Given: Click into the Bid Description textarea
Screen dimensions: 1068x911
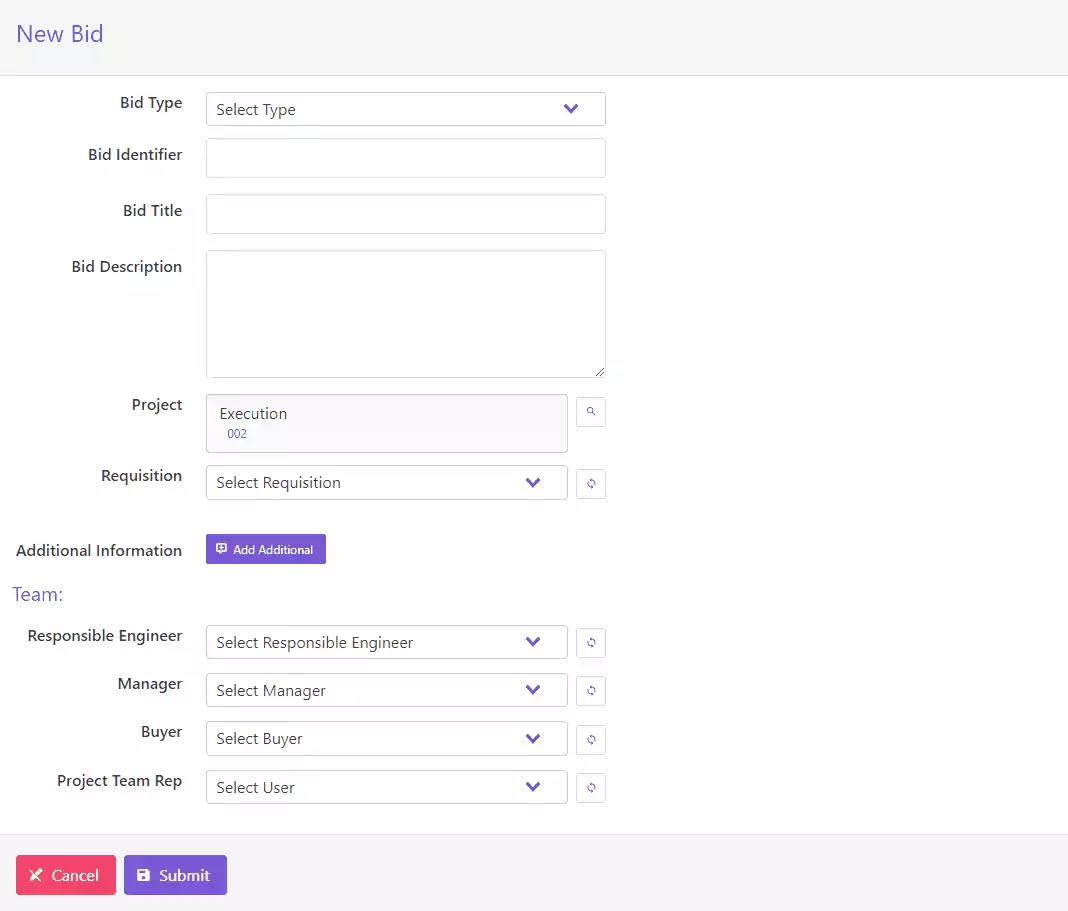Looking at the screenshot, I should 405,313.
